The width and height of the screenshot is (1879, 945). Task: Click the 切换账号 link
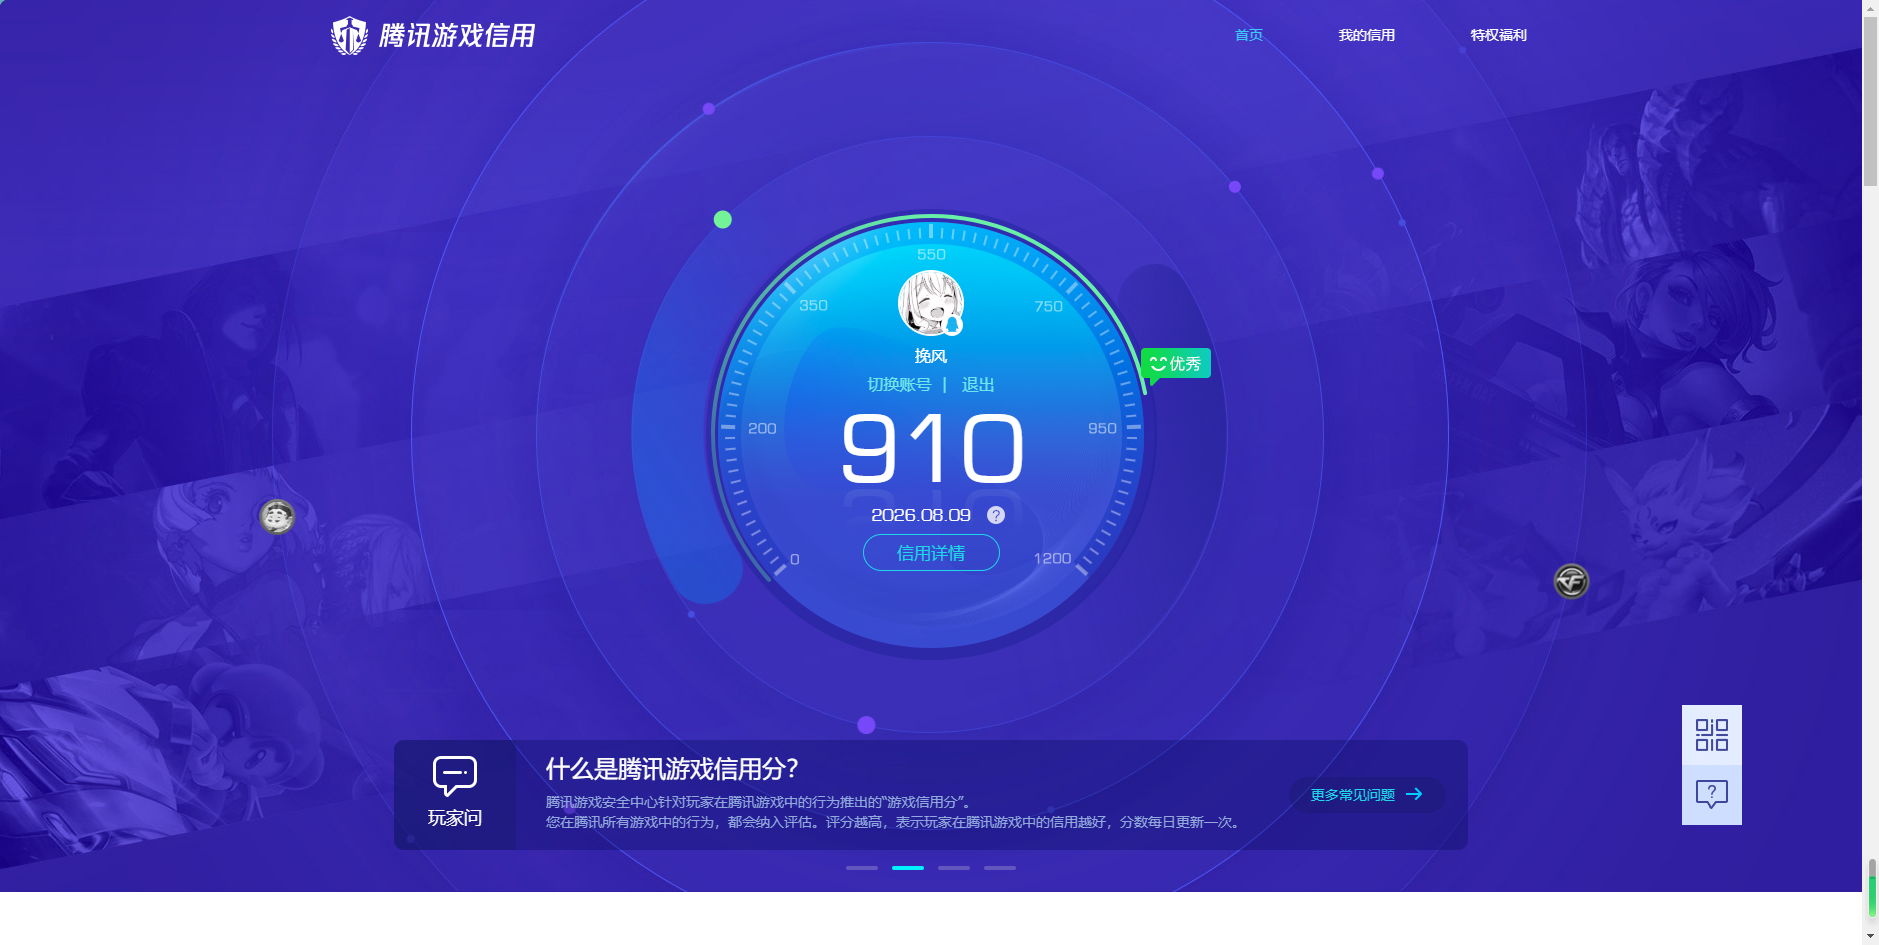point(899,385)
